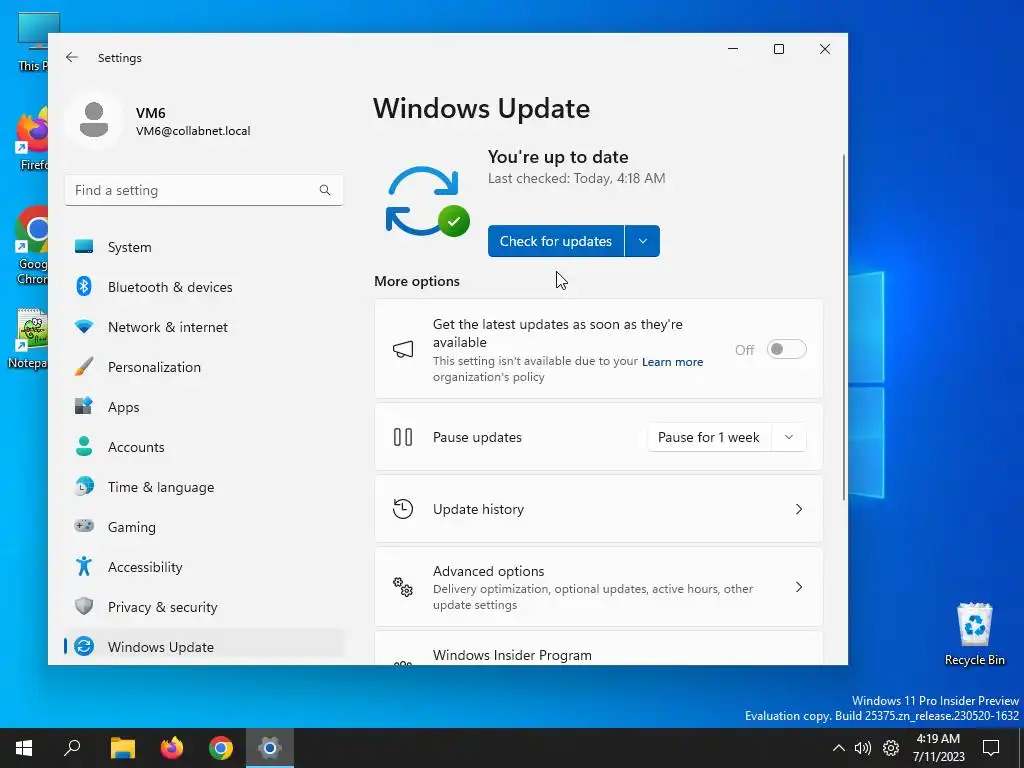Select System in the settings menu

click(204, 247)
